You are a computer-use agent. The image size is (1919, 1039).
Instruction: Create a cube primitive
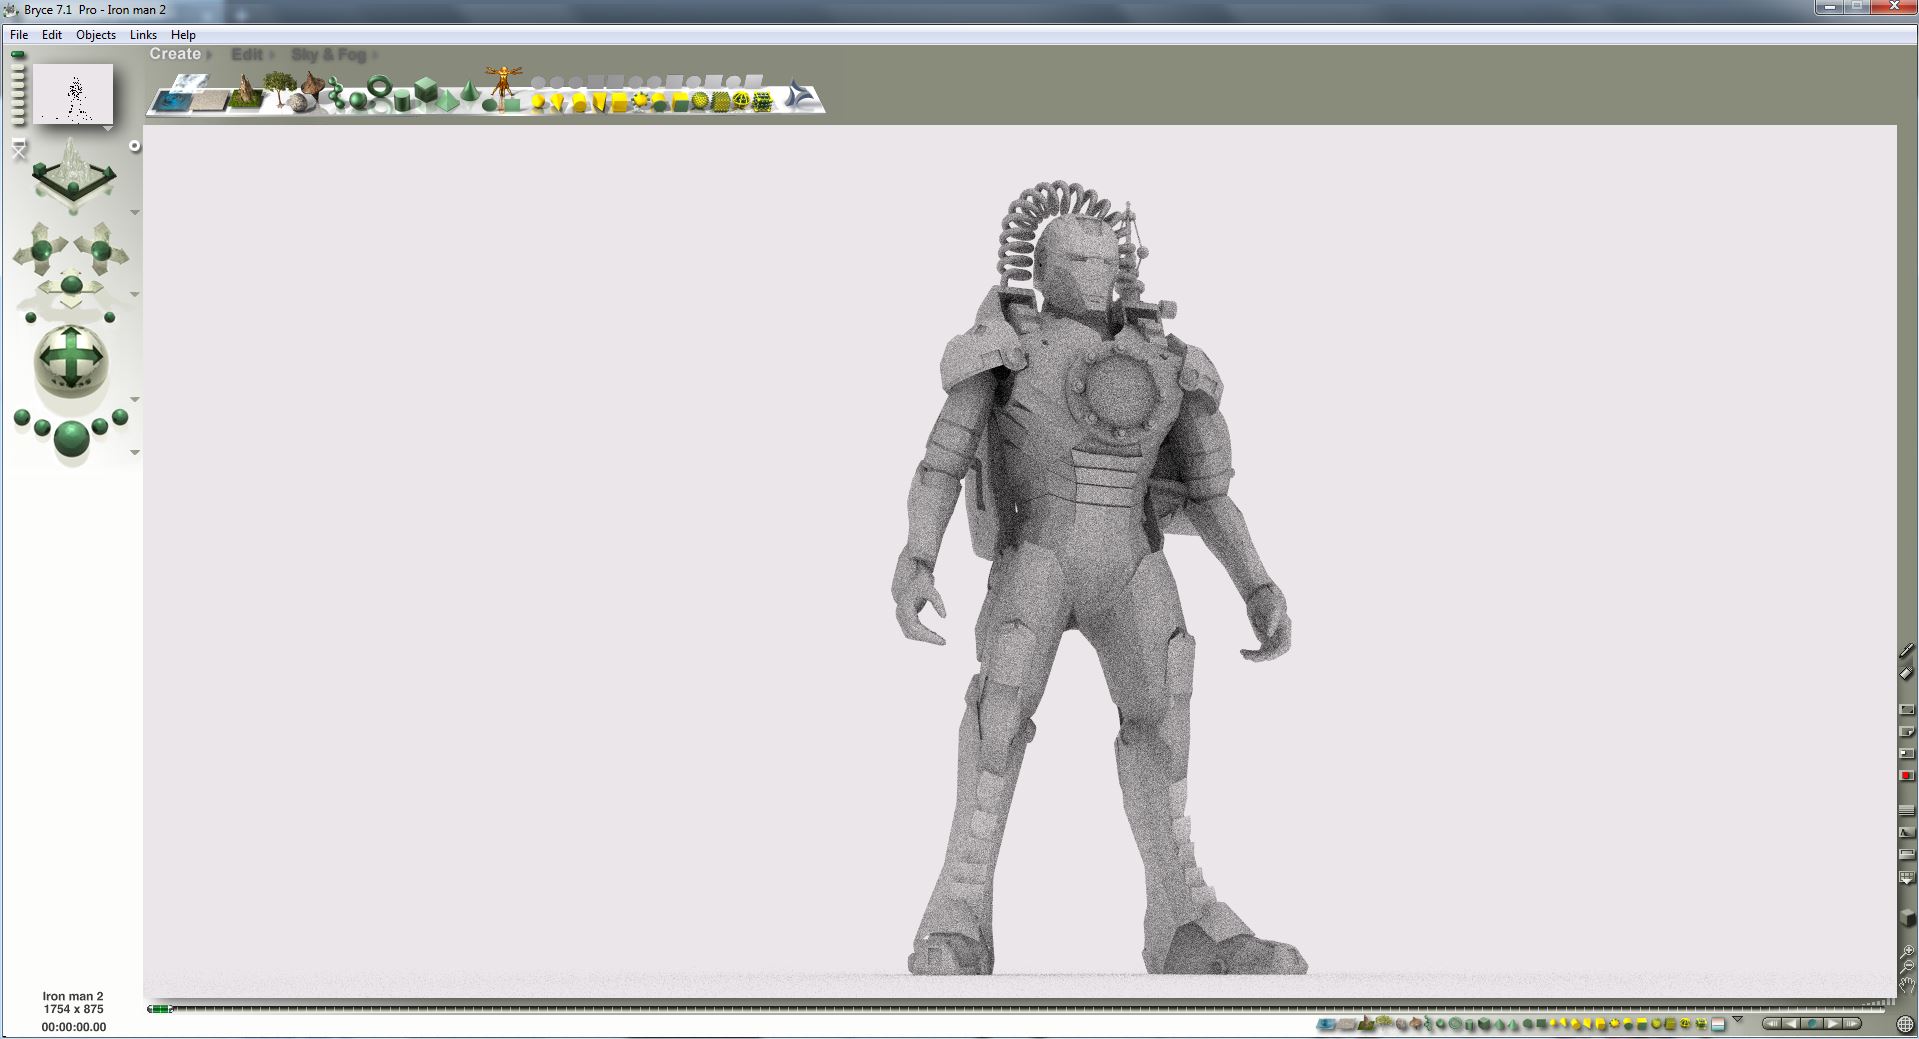pyautogui.click(x=426, y=89)
